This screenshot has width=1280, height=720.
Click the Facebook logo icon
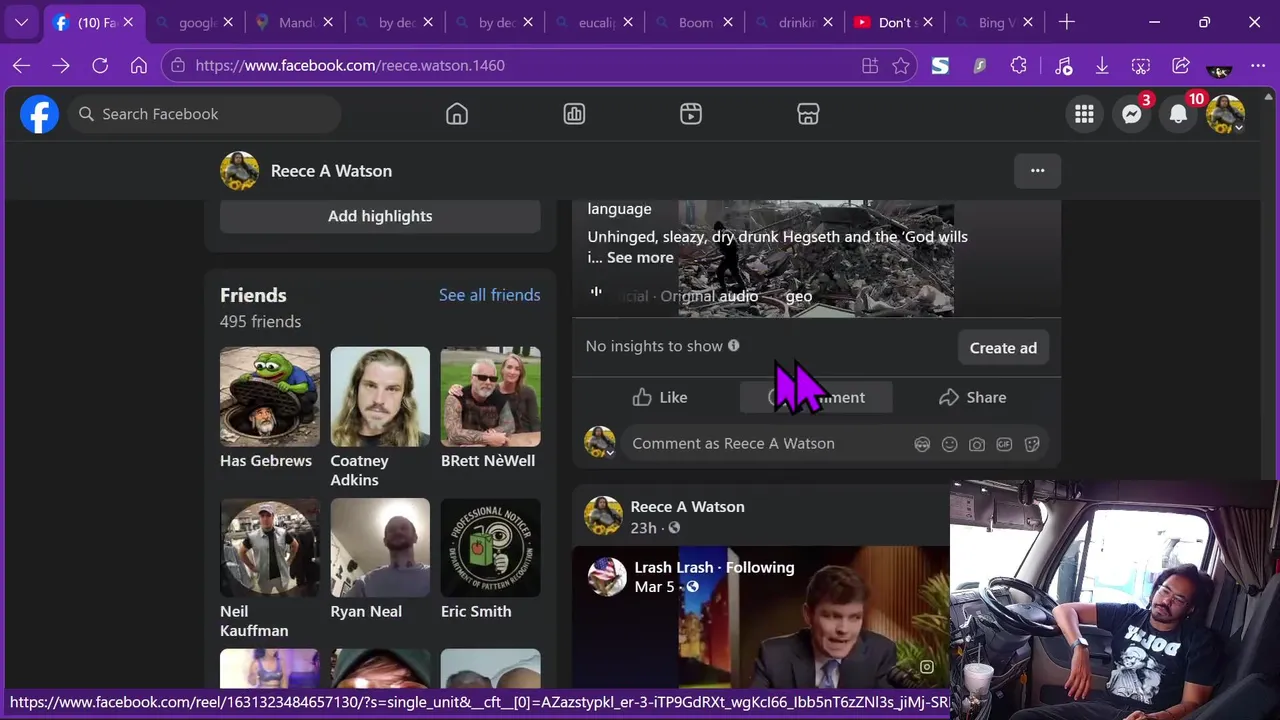39,114
